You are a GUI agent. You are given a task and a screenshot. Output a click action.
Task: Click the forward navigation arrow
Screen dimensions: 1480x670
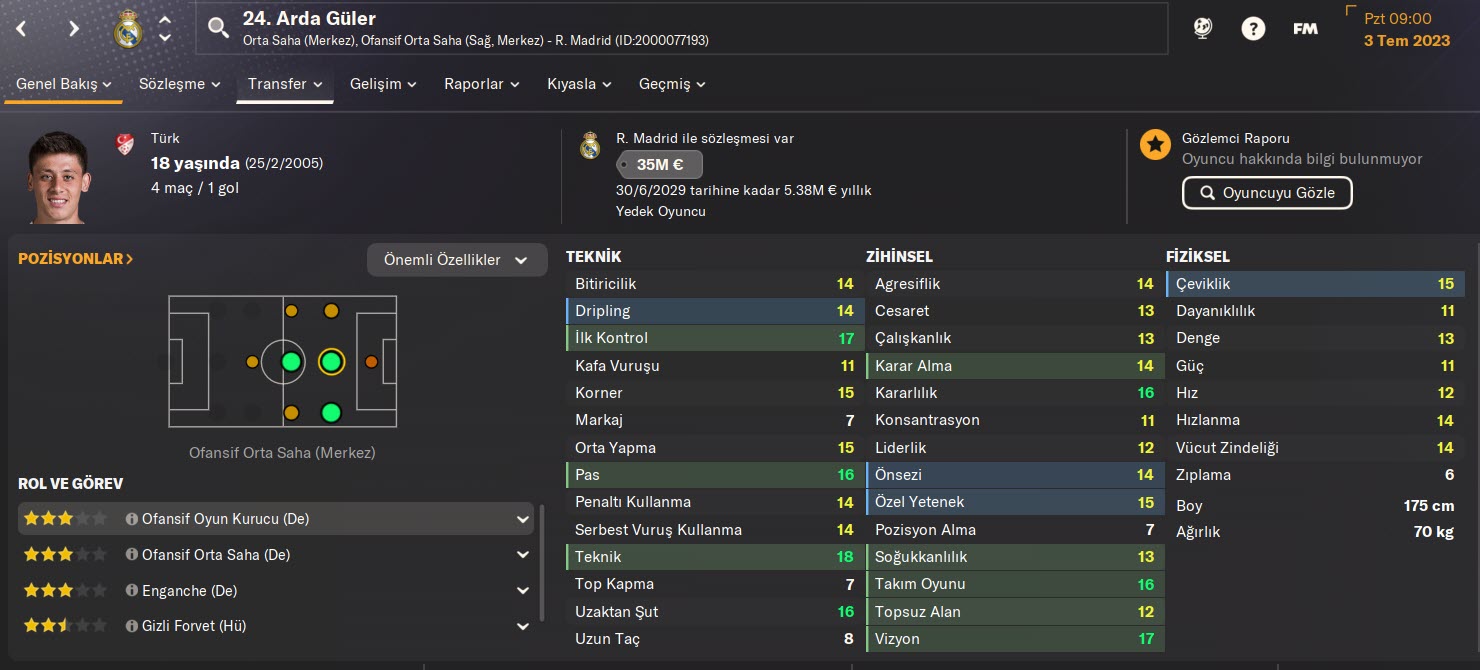click(x=73, y=28)
